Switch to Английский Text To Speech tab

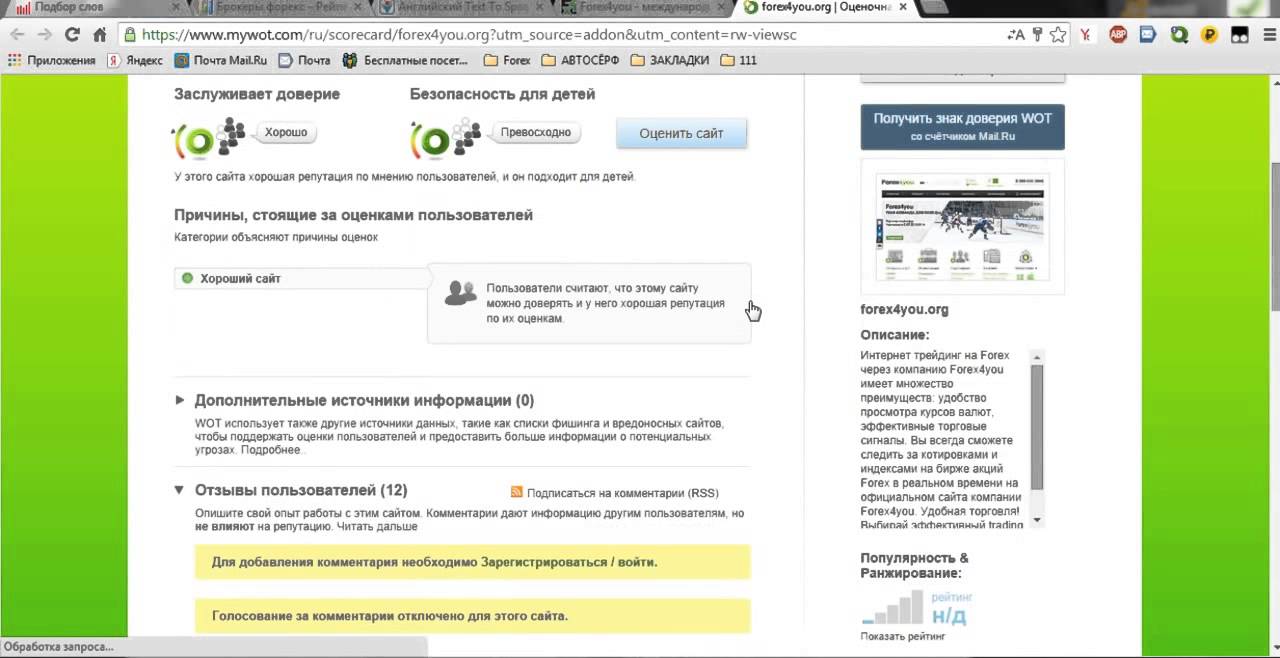(465, 8)
